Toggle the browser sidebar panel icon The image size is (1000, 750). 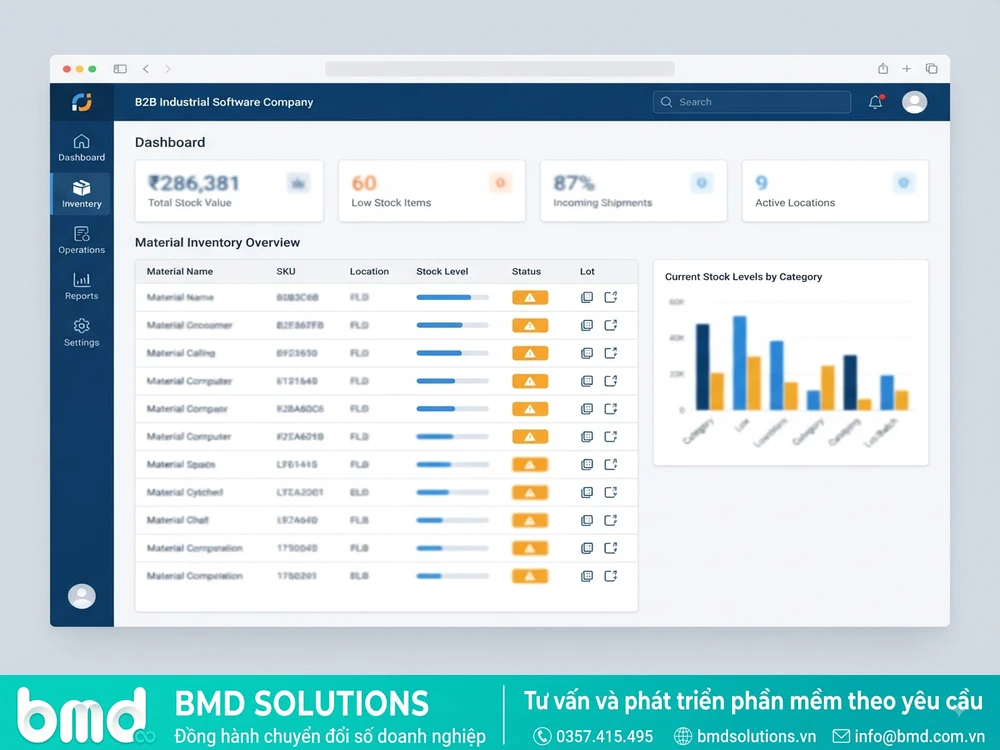pos(120,69)
